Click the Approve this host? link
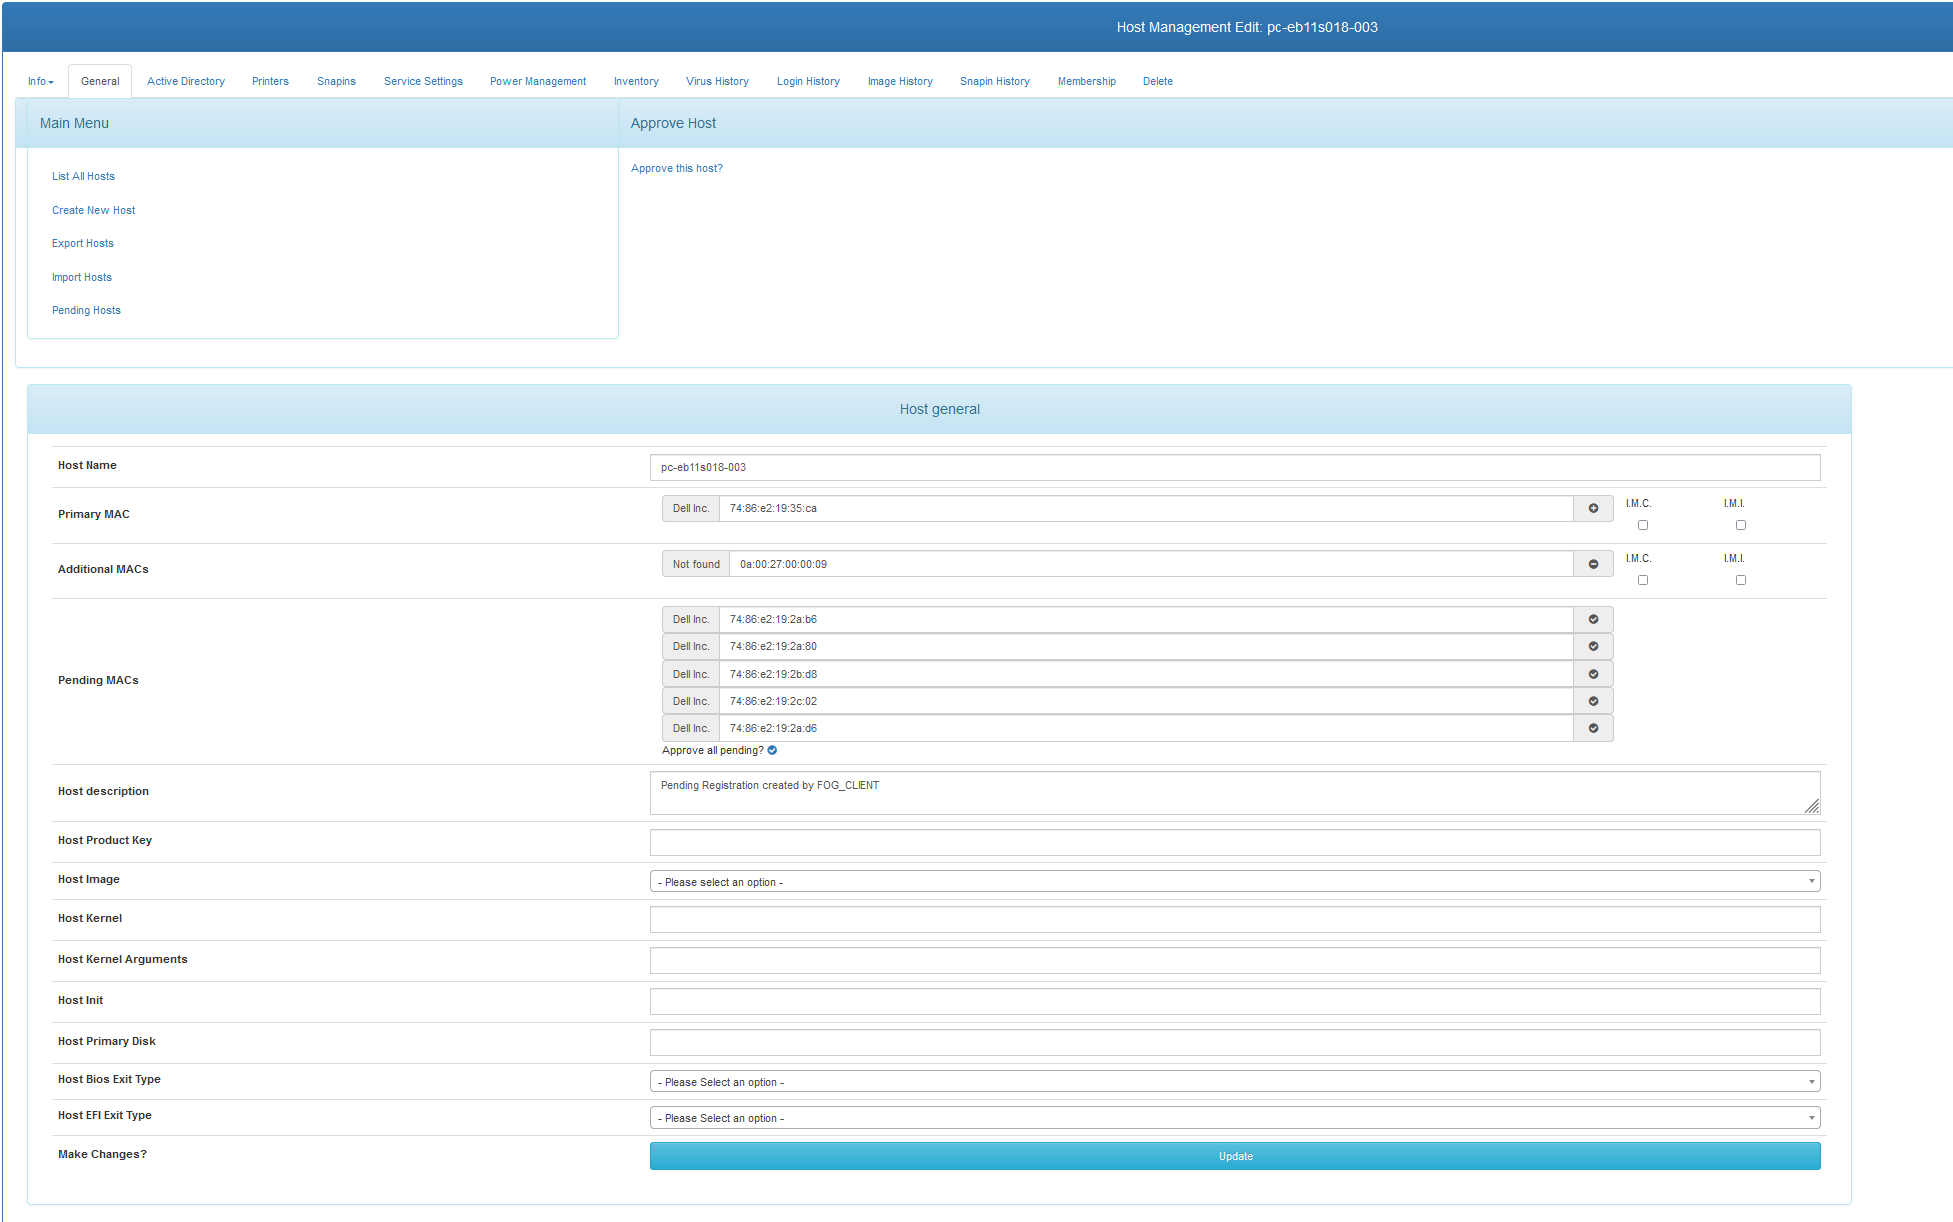 tap(676, 169)
